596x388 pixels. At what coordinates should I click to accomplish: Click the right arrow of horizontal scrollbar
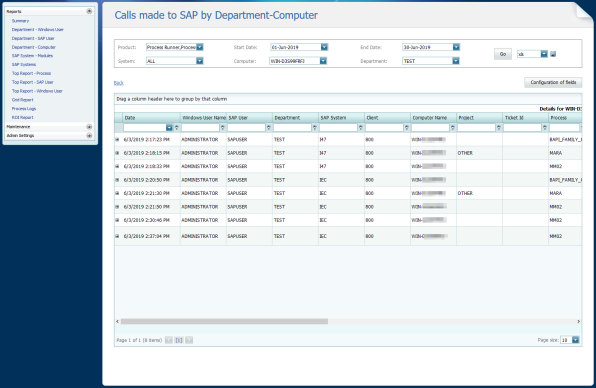point(579,321)
